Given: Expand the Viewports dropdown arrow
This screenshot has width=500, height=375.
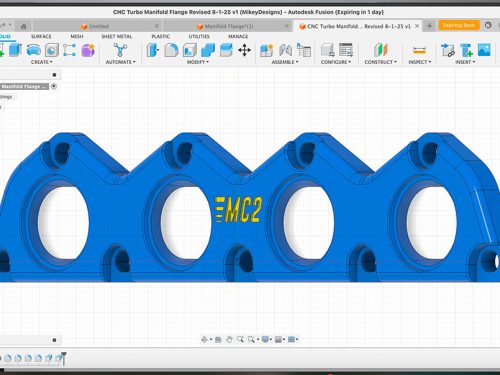Looking at the screenshot, I should [x=297, y=340].
